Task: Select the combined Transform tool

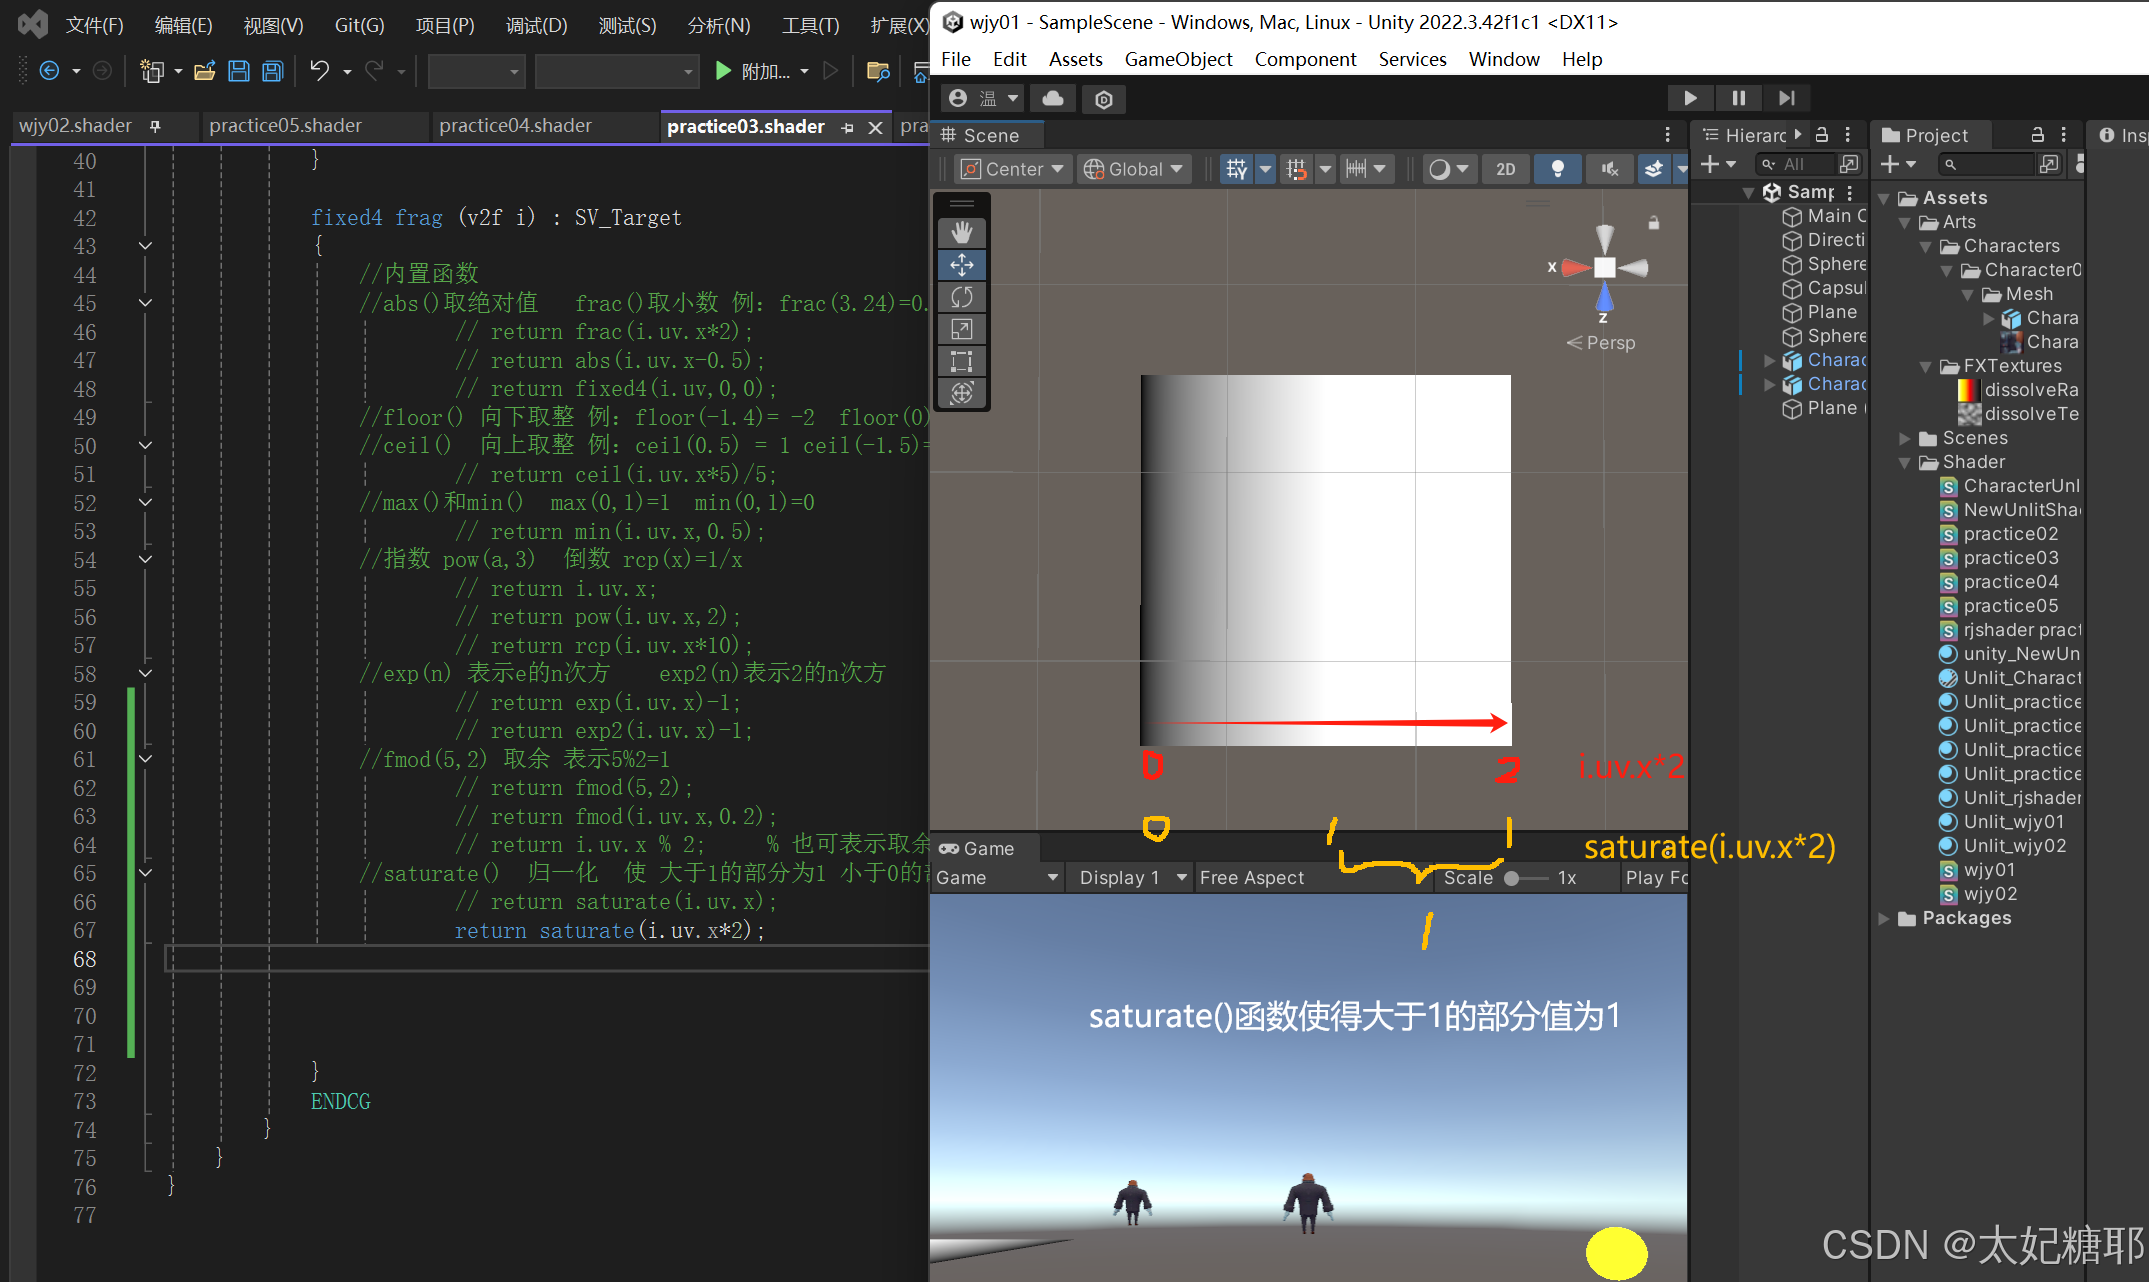Action: (x=961, y=393)
